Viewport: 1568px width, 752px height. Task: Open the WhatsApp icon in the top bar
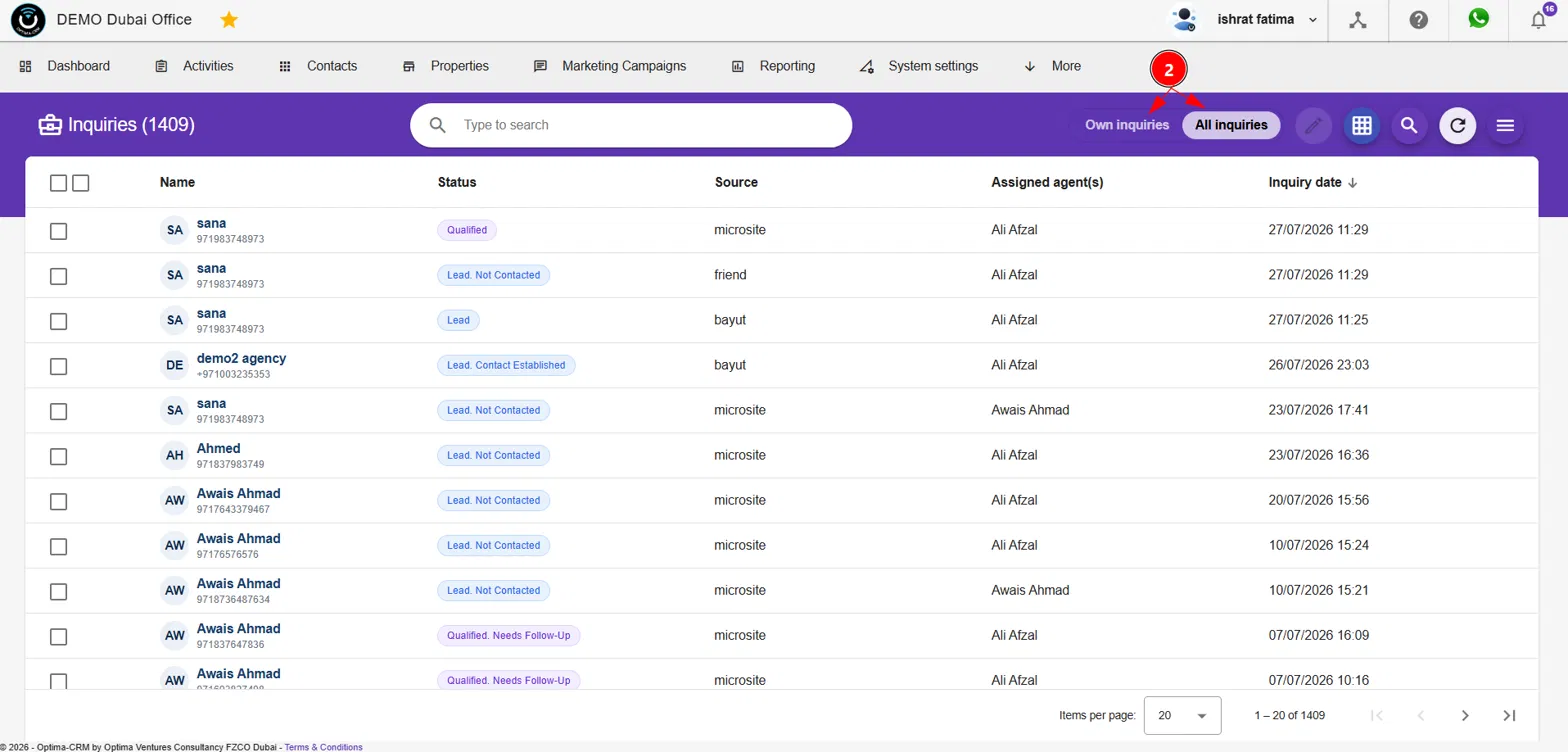[x=1478, y=19]
